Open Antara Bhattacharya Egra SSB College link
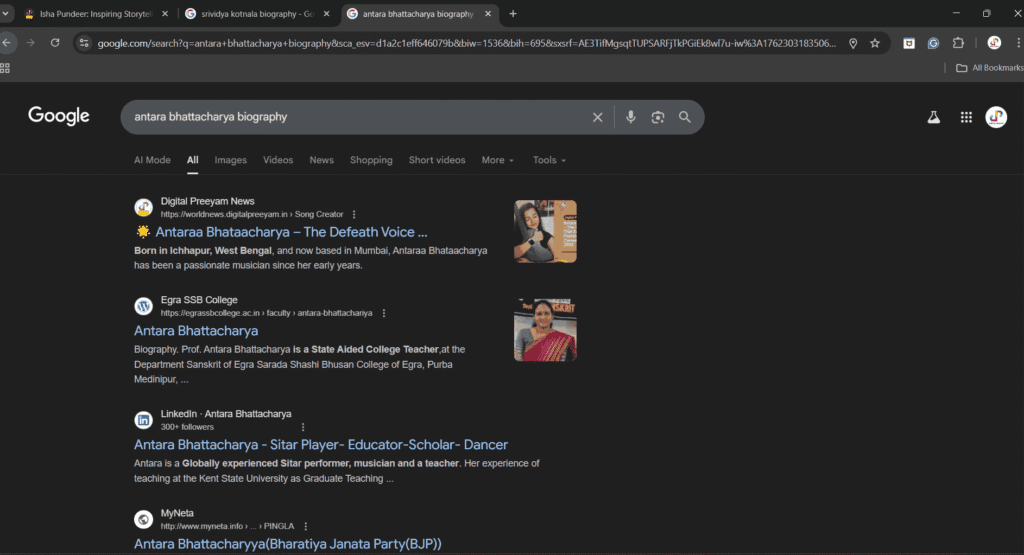Viewport: 1024px width, 555px height. click(196, 331)
